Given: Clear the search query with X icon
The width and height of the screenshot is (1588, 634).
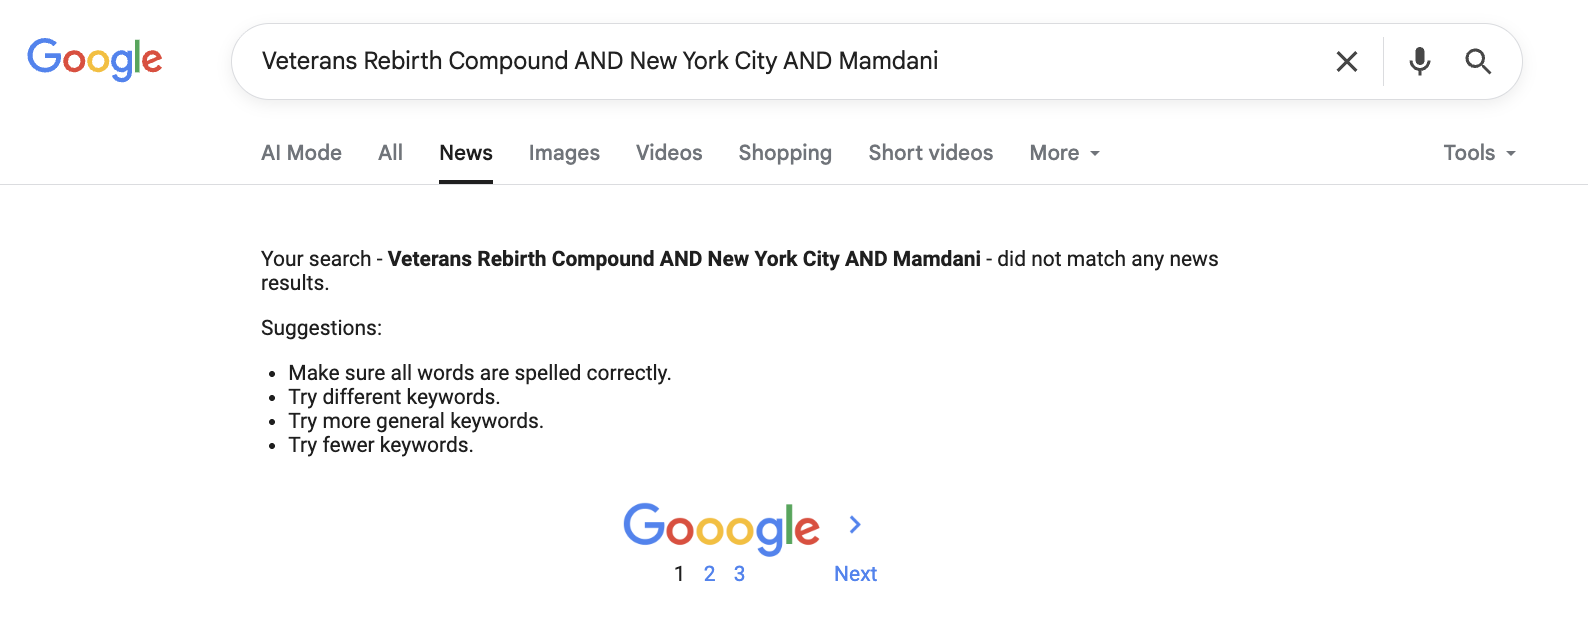Looking at the screenshot, I should pos(1347,62).
